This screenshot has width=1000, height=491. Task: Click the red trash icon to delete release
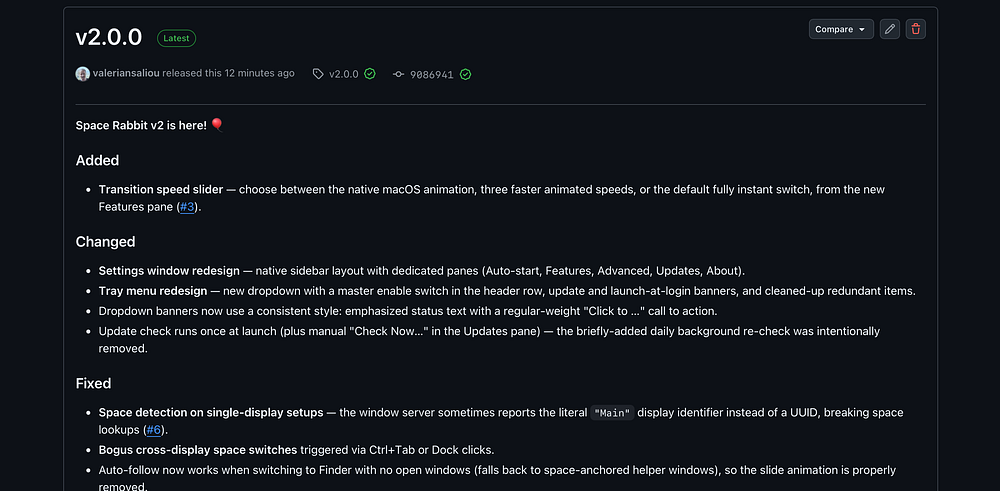(916, 29)
